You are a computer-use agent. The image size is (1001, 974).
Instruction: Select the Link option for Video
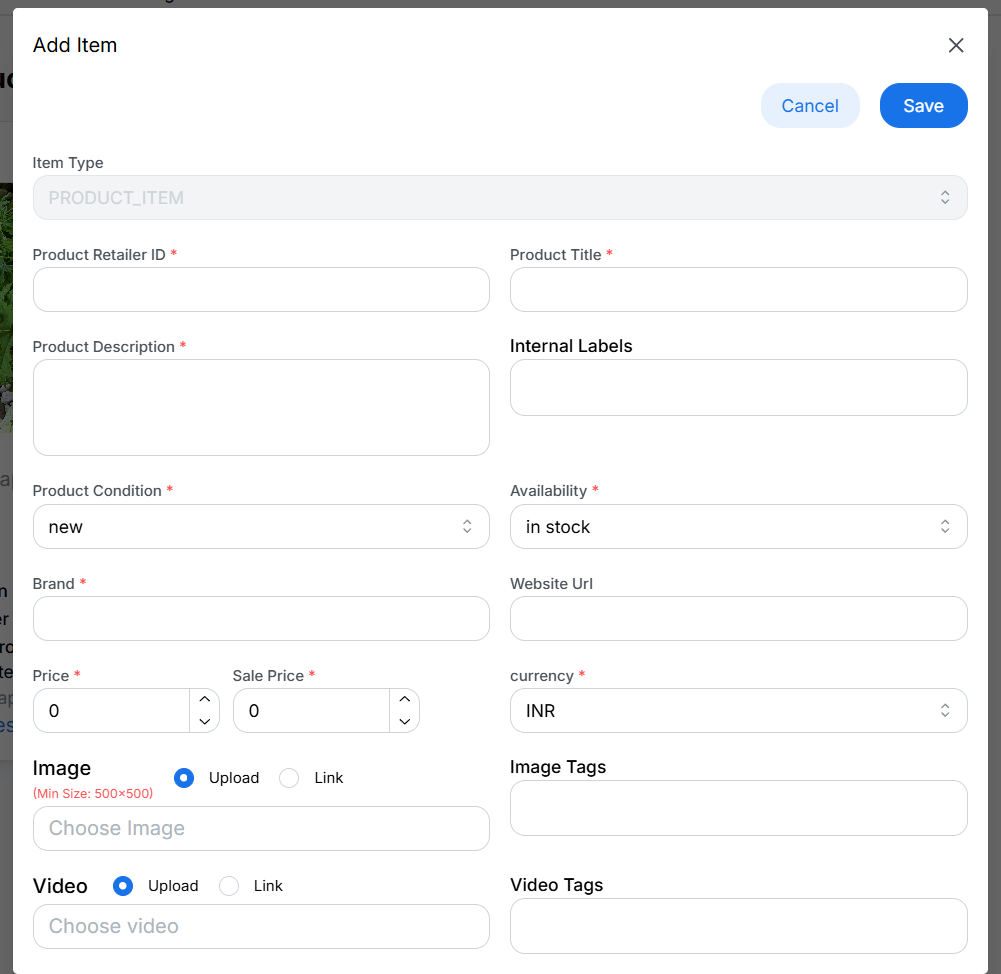(228, 885)
